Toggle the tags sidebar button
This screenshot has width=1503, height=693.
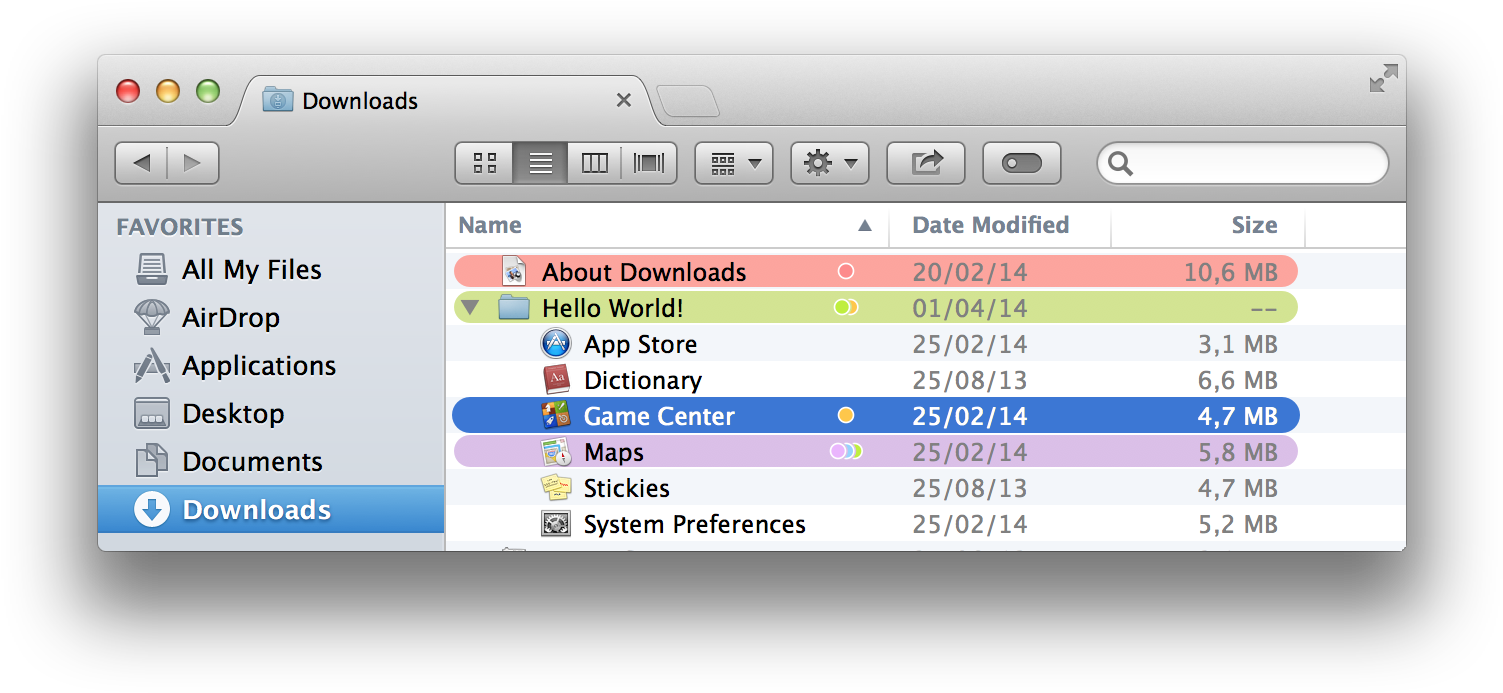[1021, 163]
